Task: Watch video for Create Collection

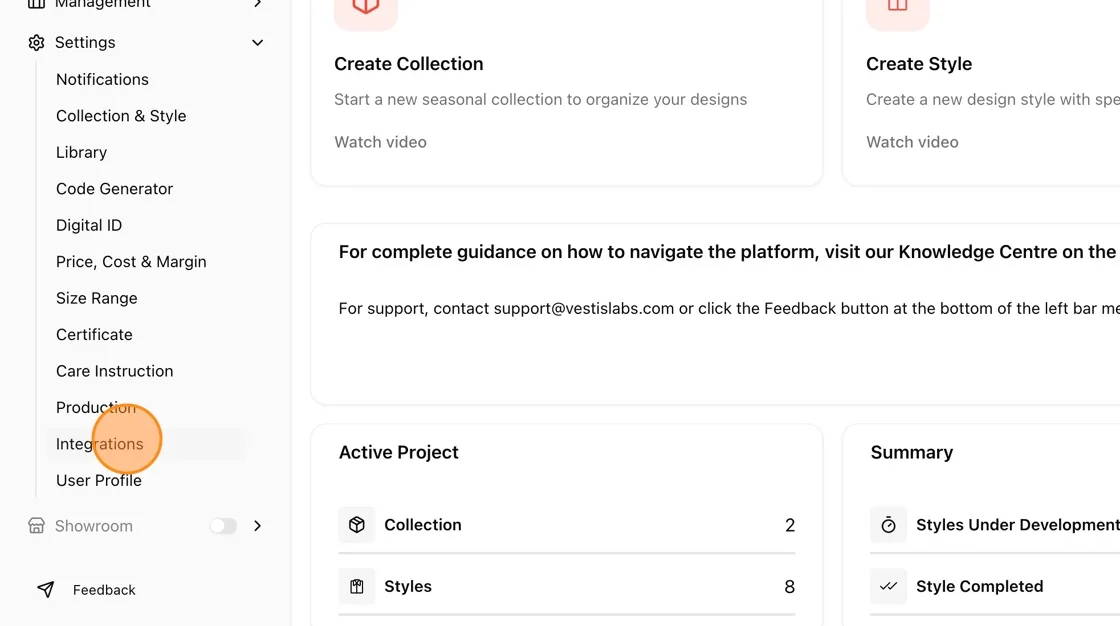Action: 380,142
